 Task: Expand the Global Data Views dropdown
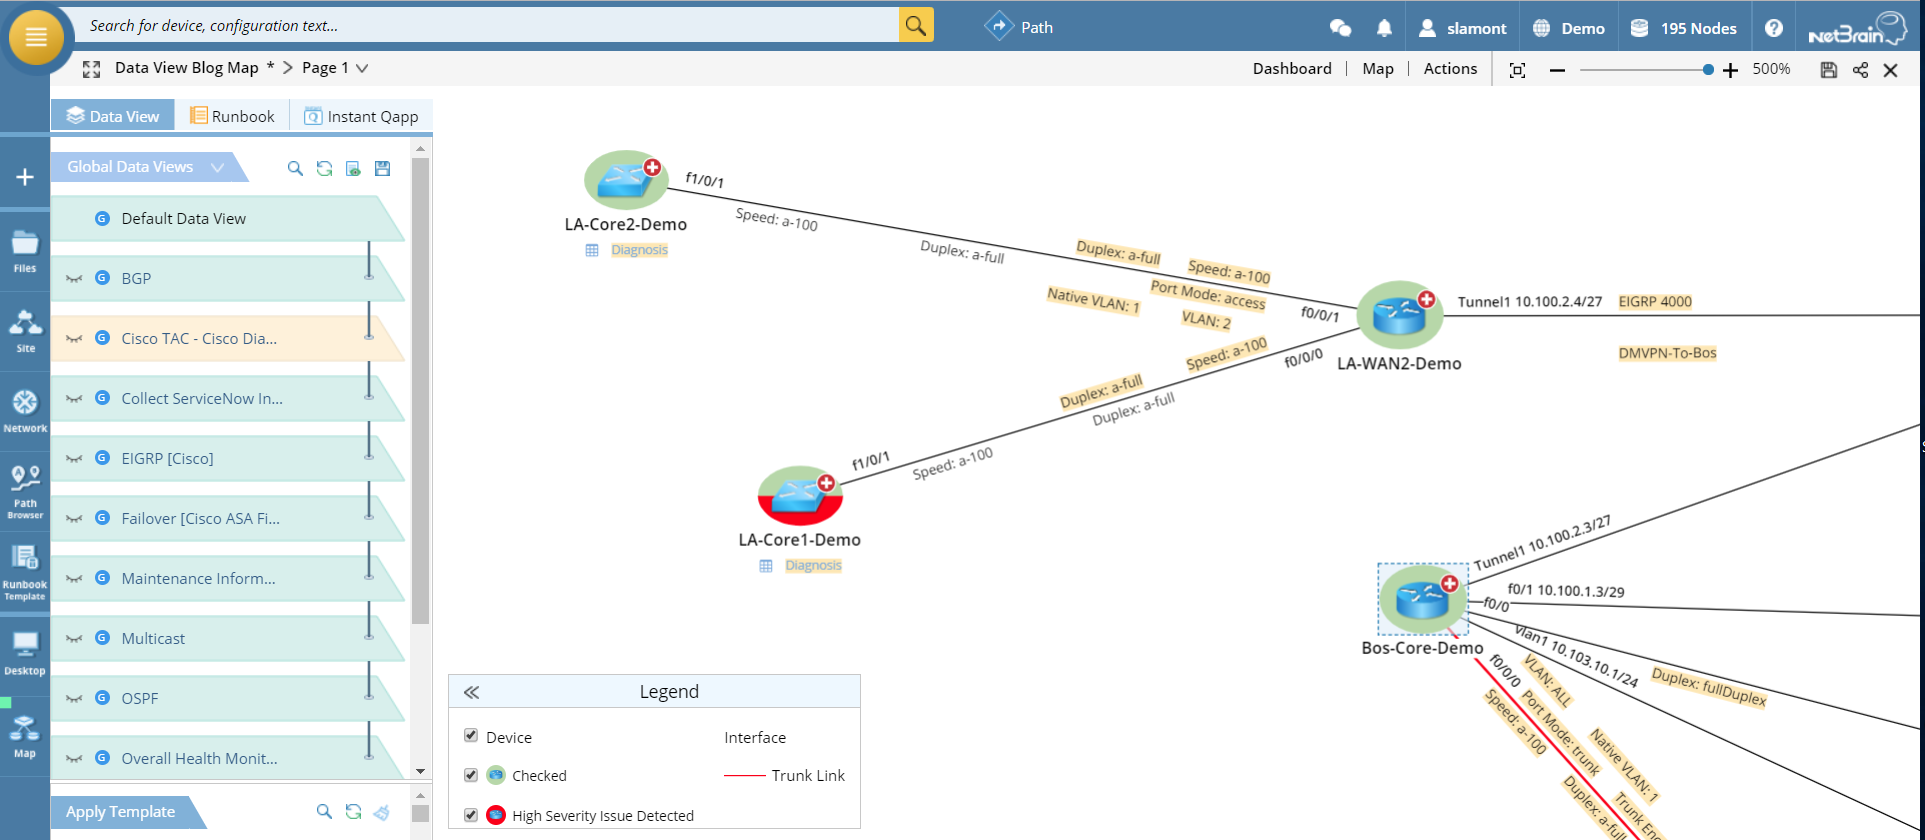(217, 167)
